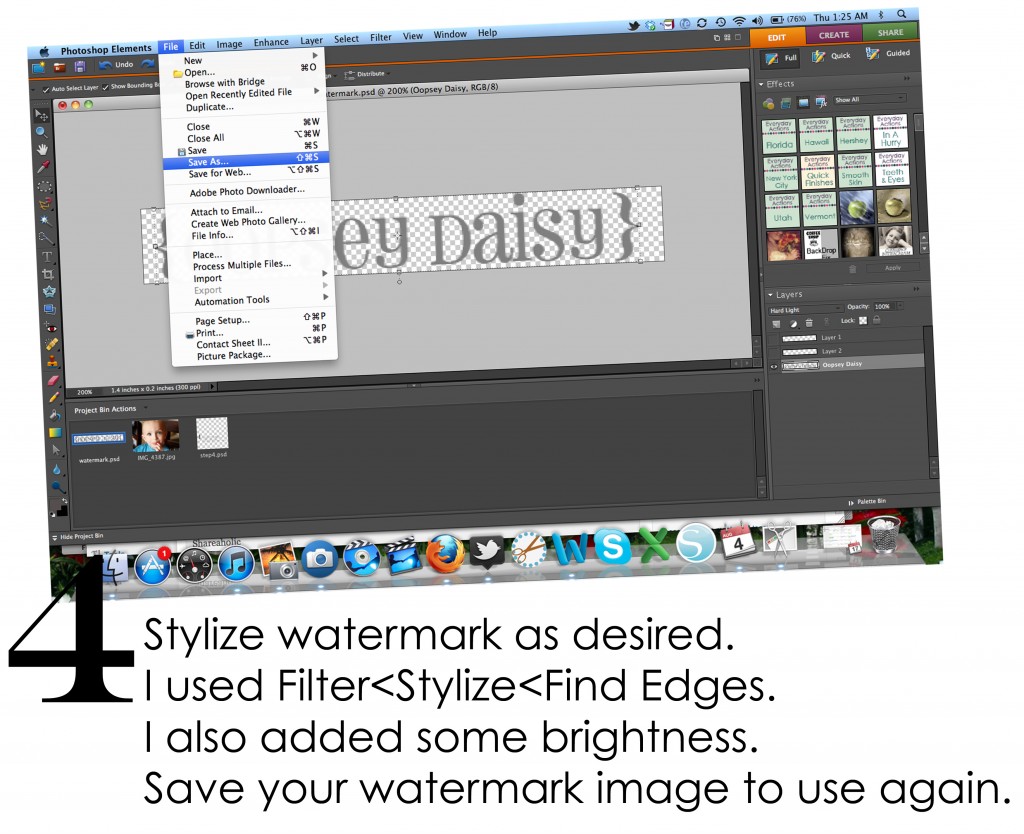The height and width of the screenshot is (834, 1024).
Task: Click the save disk icon in shortcuts bar
Action: (80, 66)
